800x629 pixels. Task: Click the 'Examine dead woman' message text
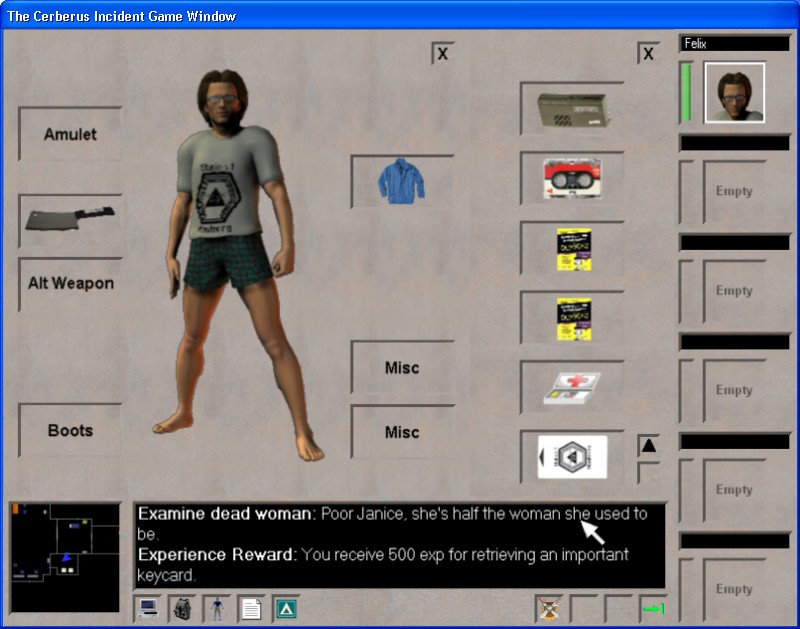[x=392, y=523]
